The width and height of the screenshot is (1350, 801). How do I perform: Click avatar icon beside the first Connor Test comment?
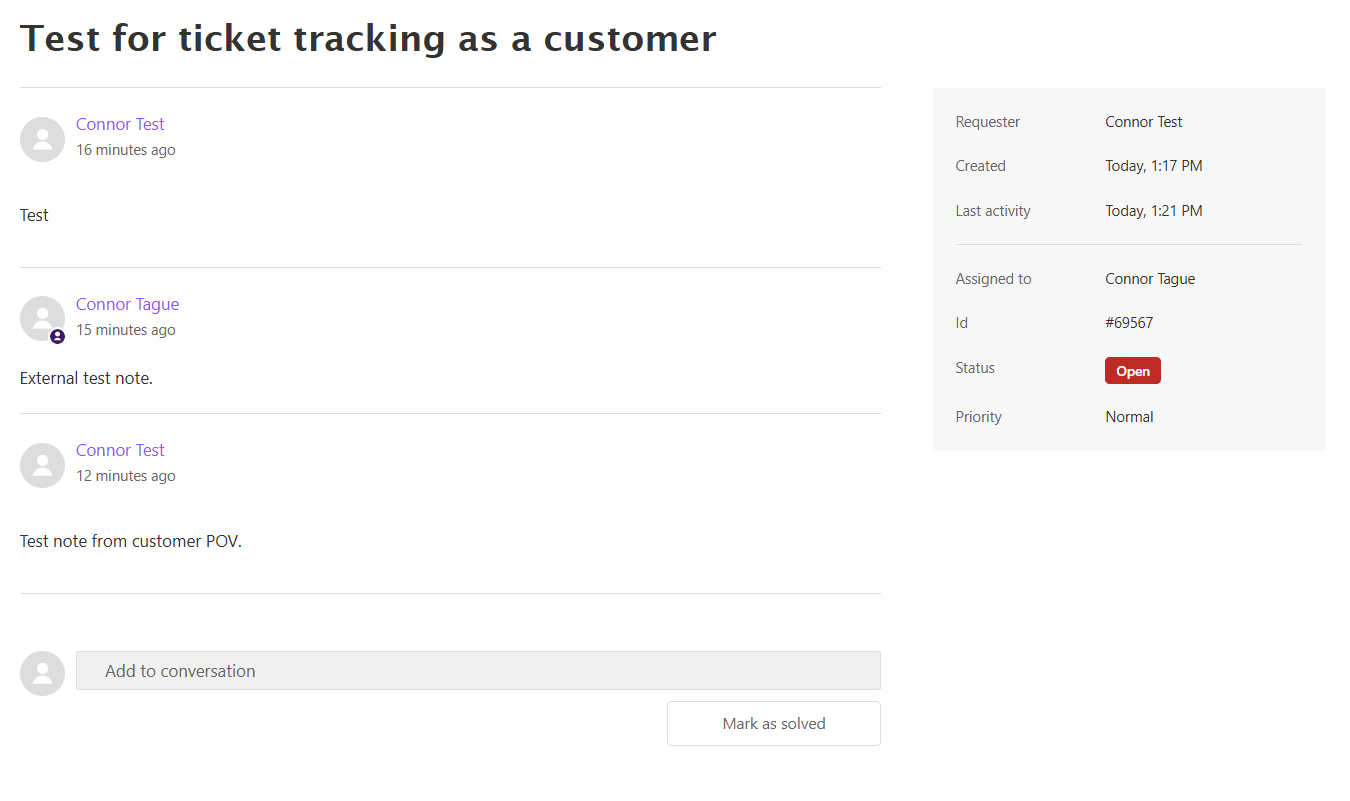point(42,139)
